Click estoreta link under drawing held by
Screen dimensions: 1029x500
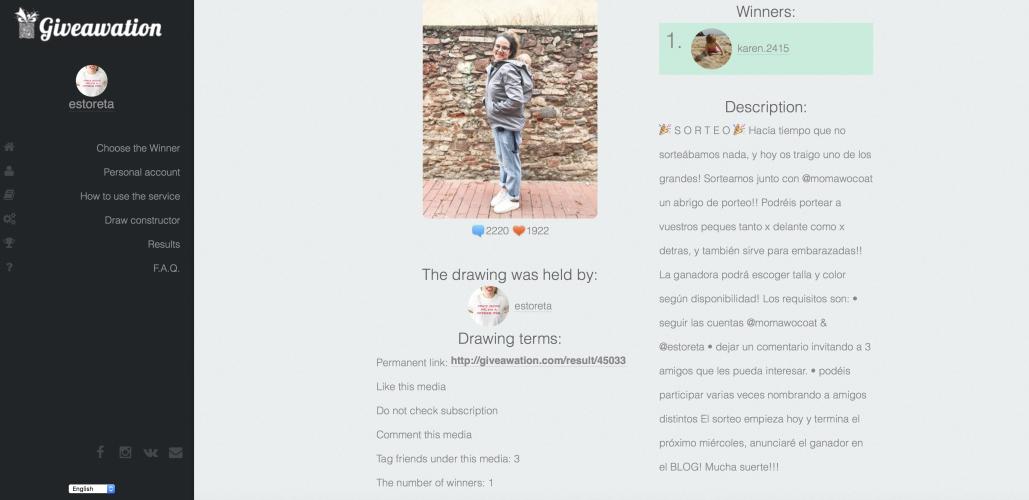(533, 306)
